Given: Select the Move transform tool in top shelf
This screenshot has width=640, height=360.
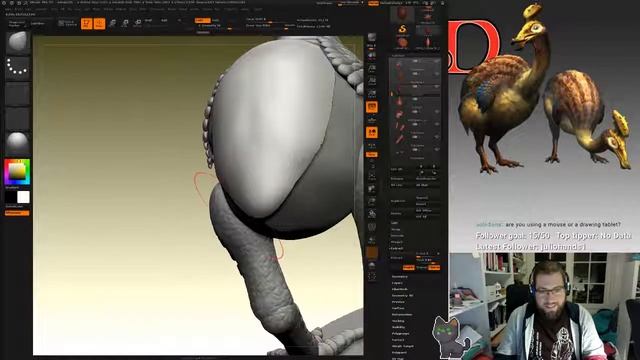Looking at the screenshot, I should tap(112, 23).
